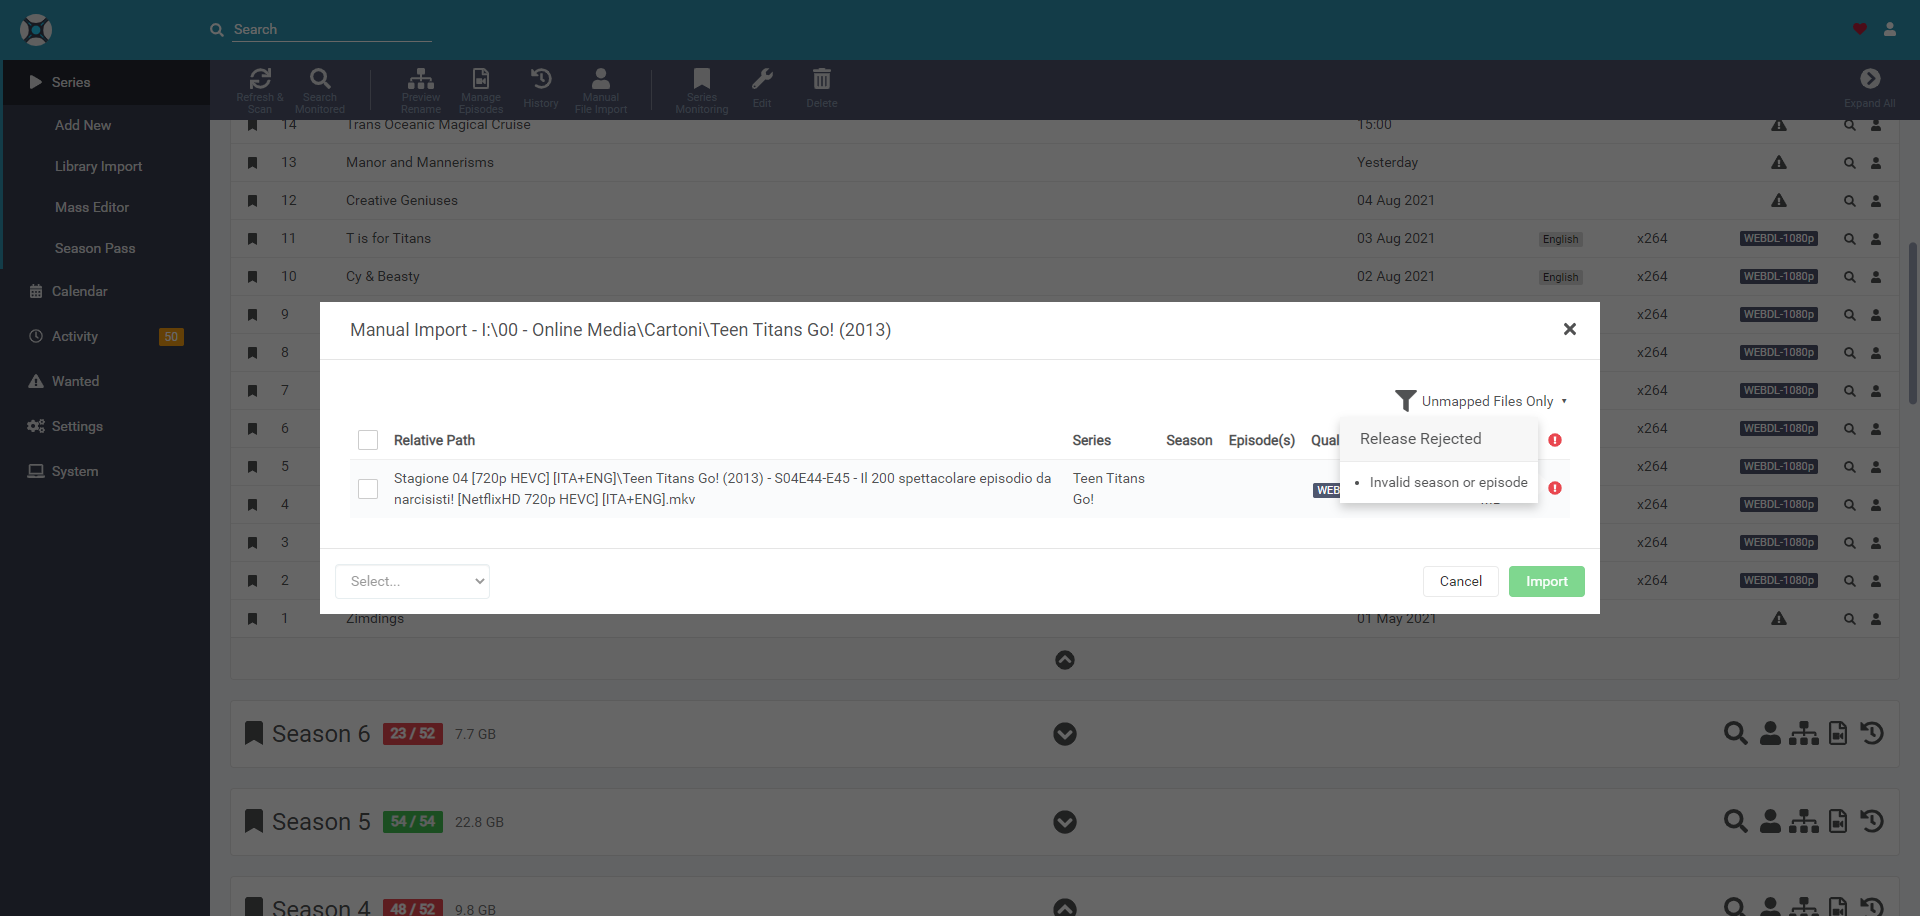The height and width of the screenshot is (916, 1920).
Task: Click the Import button
Action: click(1546, 581)
